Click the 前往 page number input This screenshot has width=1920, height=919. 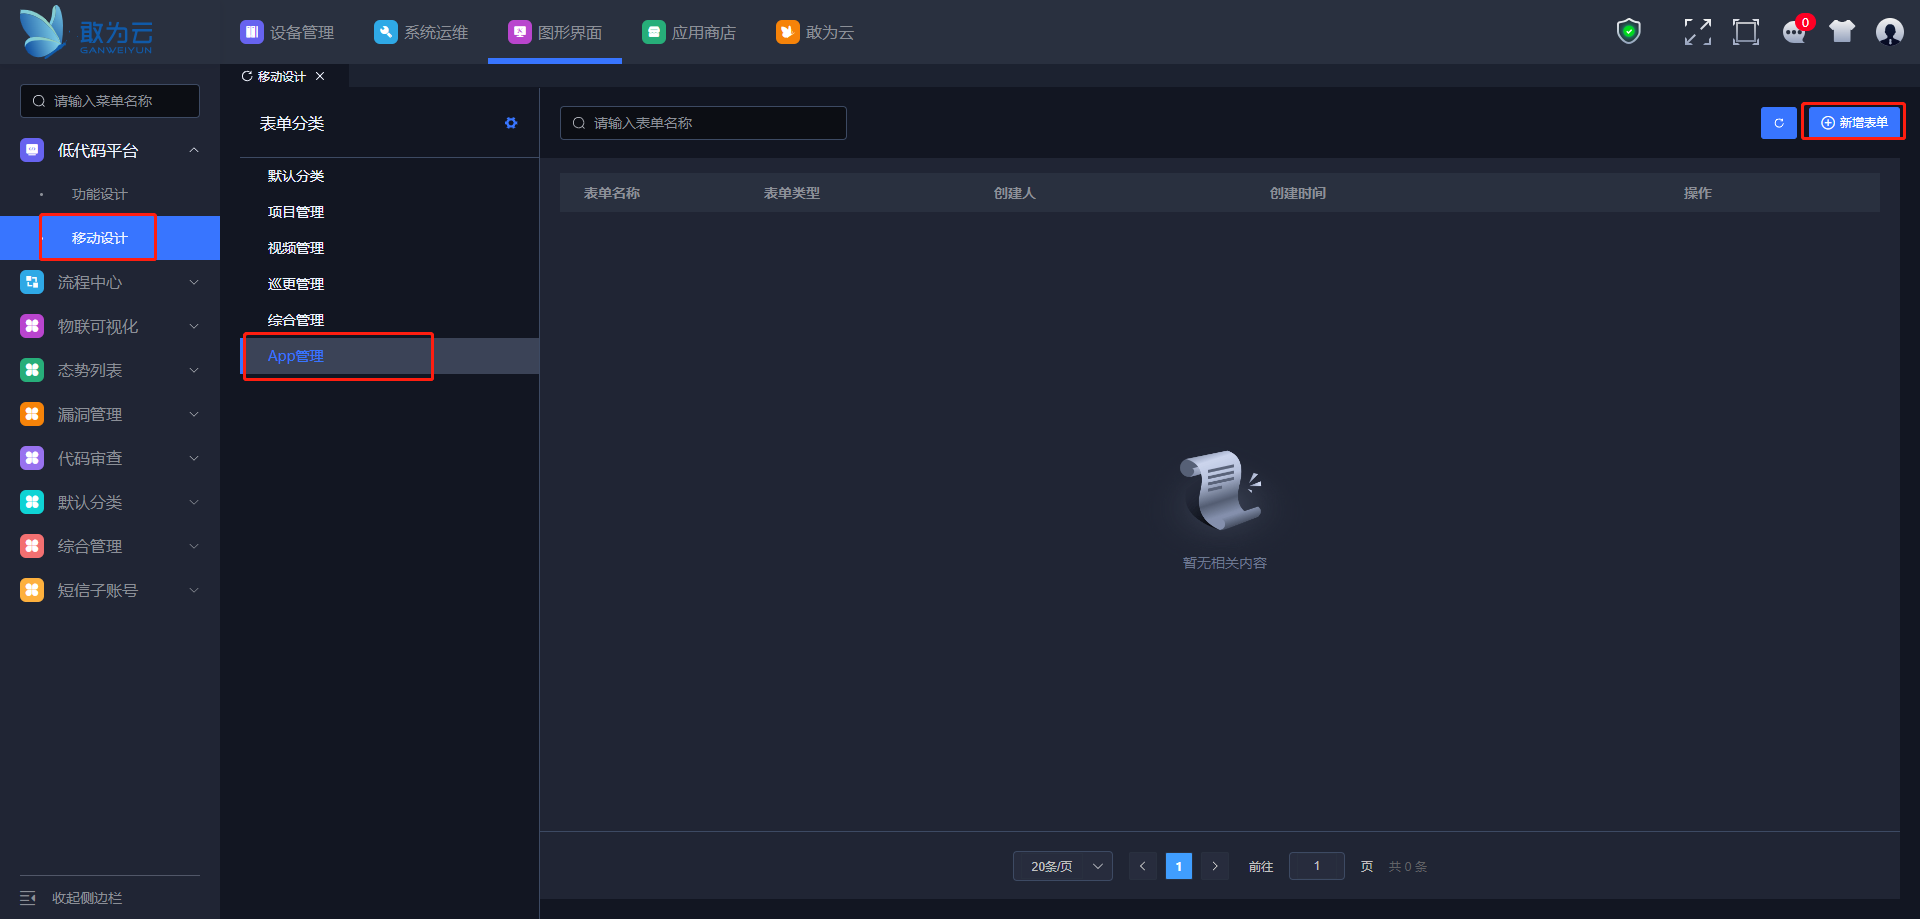pyautogui.click(x=1317, y=866)
